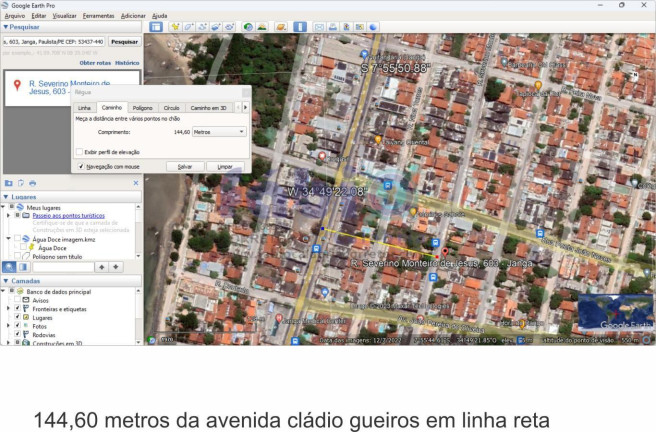The image size is (656, 432).
Task: Move item up with the up arrow button
Action: tap(102, 267)
